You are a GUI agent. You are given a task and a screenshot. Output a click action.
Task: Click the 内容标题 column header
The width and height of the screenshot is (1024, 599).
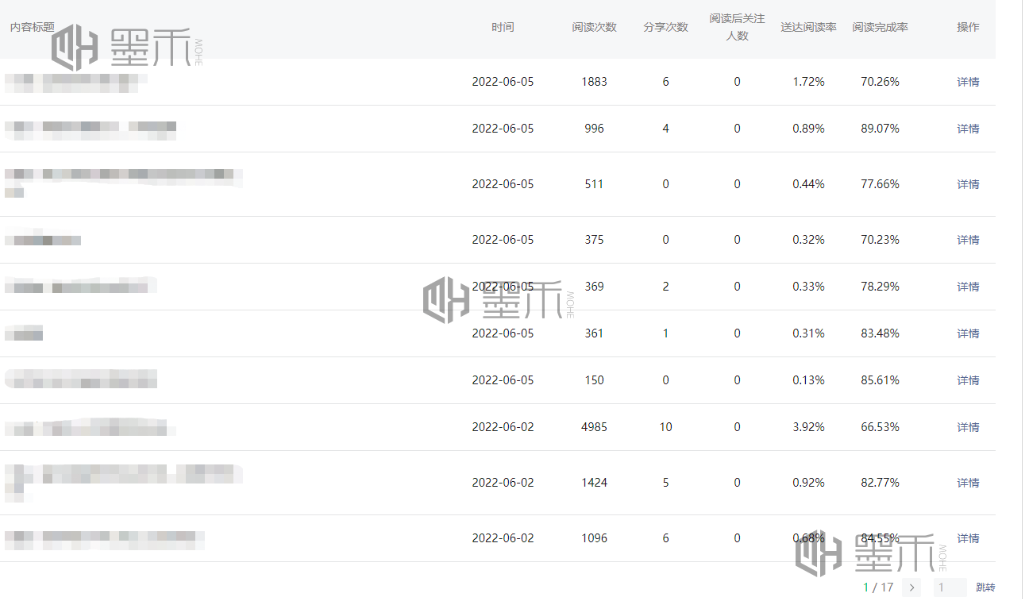[32, 28]
